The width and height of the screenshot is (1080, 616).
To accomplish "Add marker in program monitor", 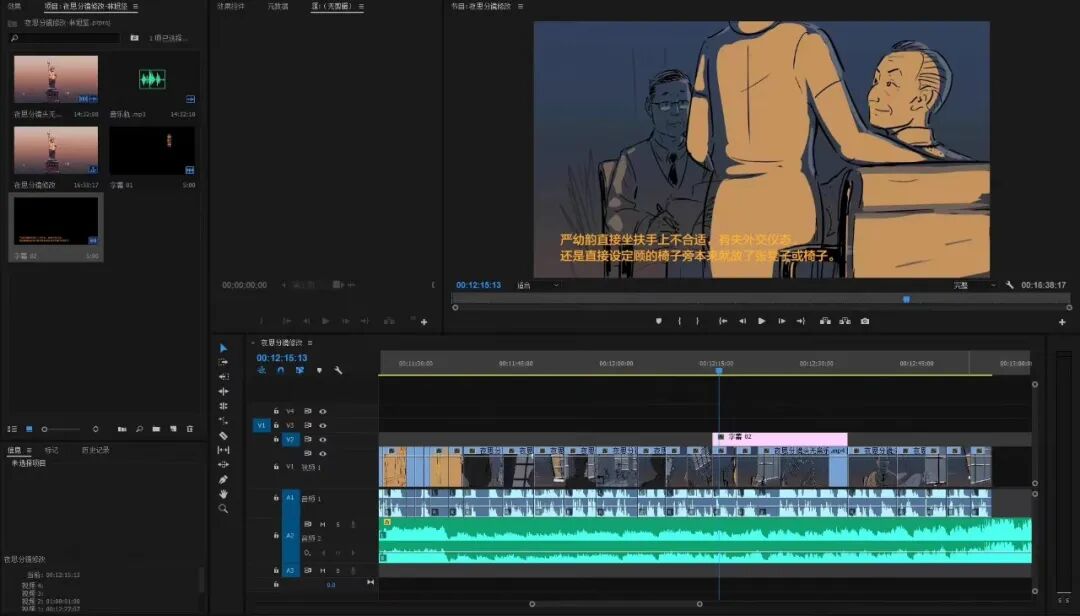I will (x=658, y=321).
